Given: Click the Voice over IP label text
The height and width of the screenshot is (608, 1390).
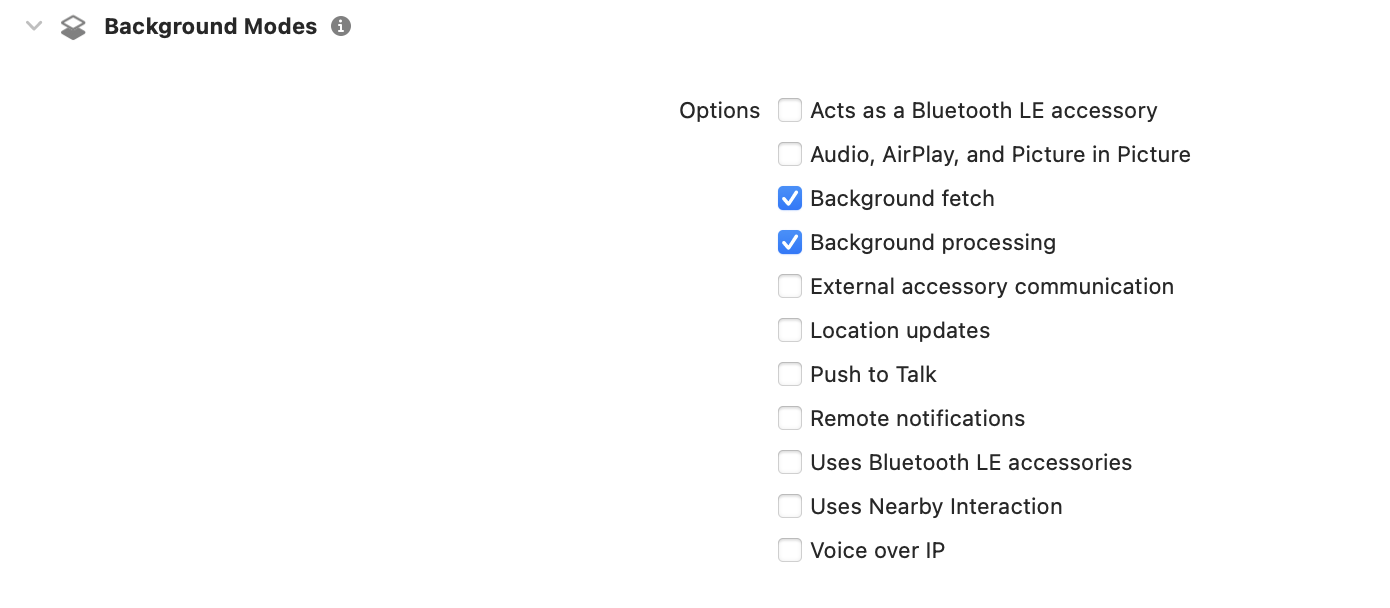Looking at the screenshot, I should tap(877, 550).
